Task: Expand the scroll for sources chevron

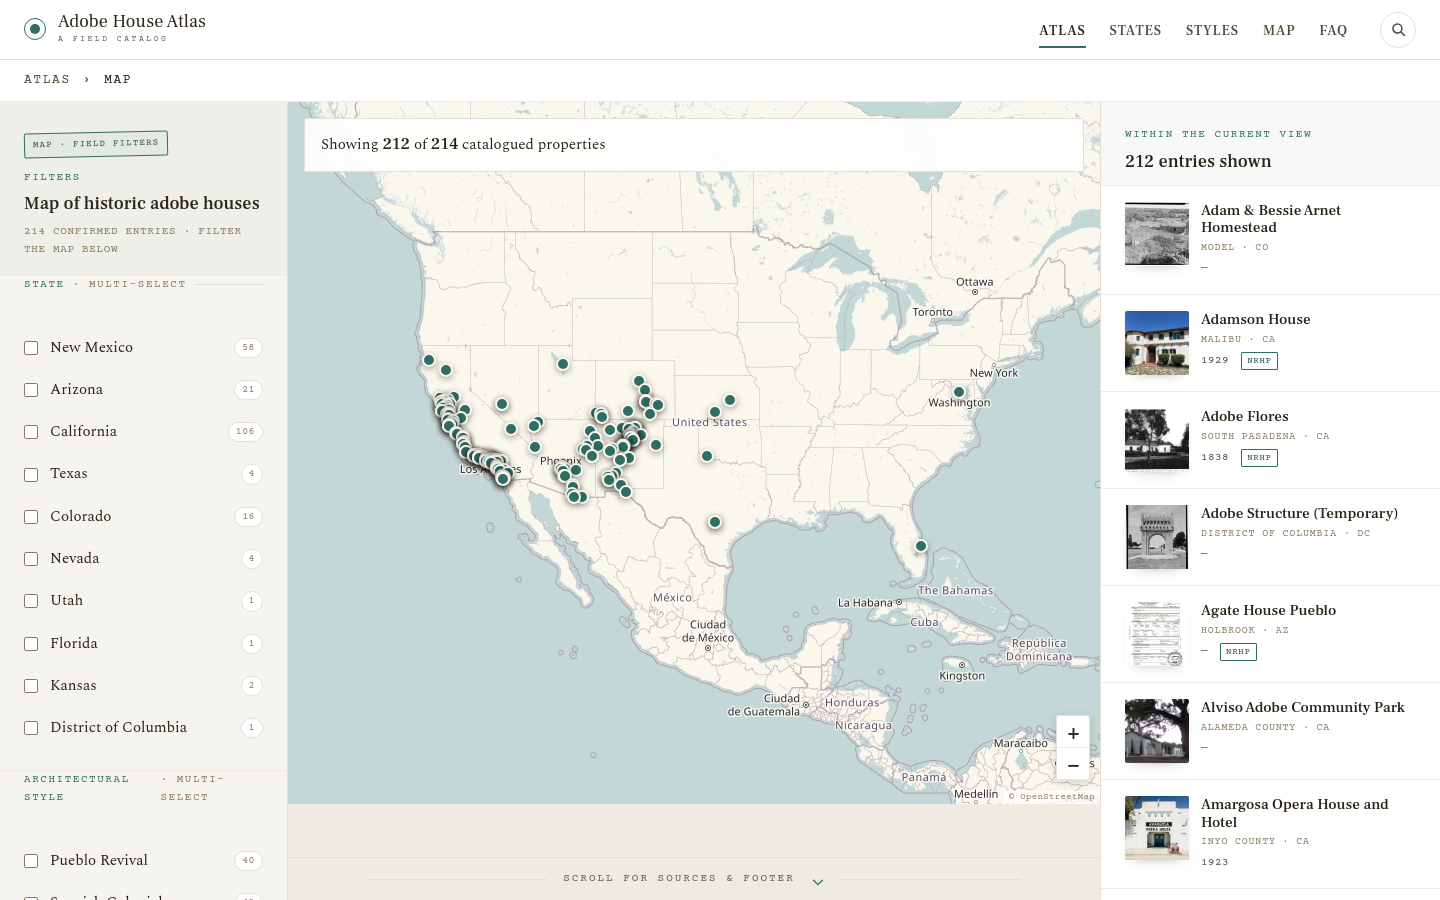Action: (x=818, y=881)
